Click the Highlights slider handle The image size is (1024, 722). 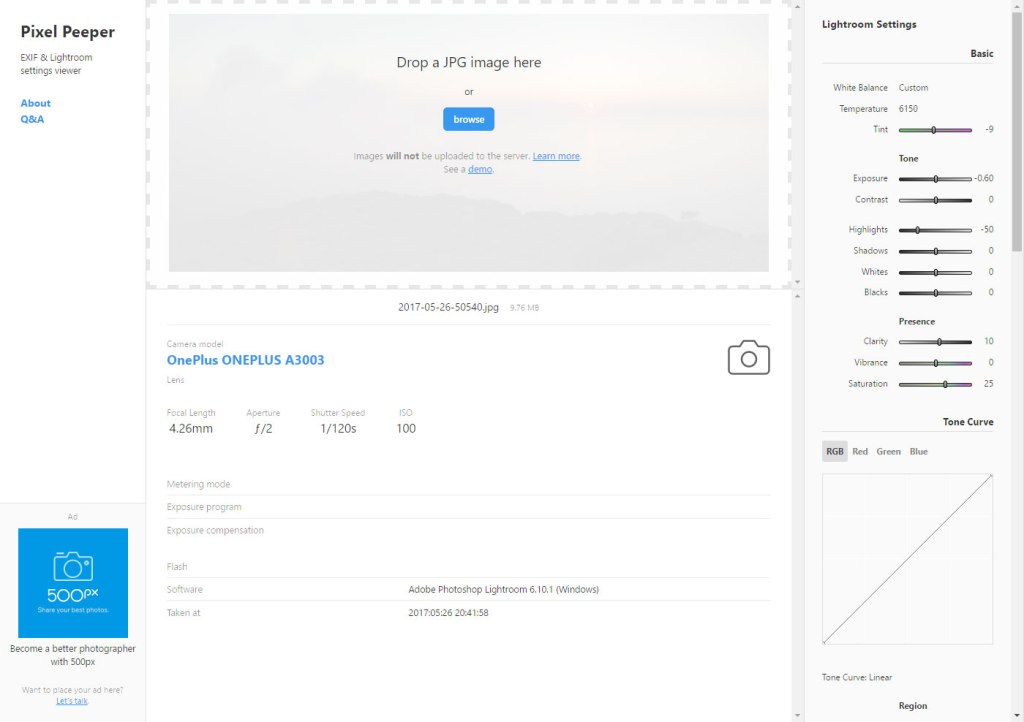pyautogui.click(x=917, y=230)
